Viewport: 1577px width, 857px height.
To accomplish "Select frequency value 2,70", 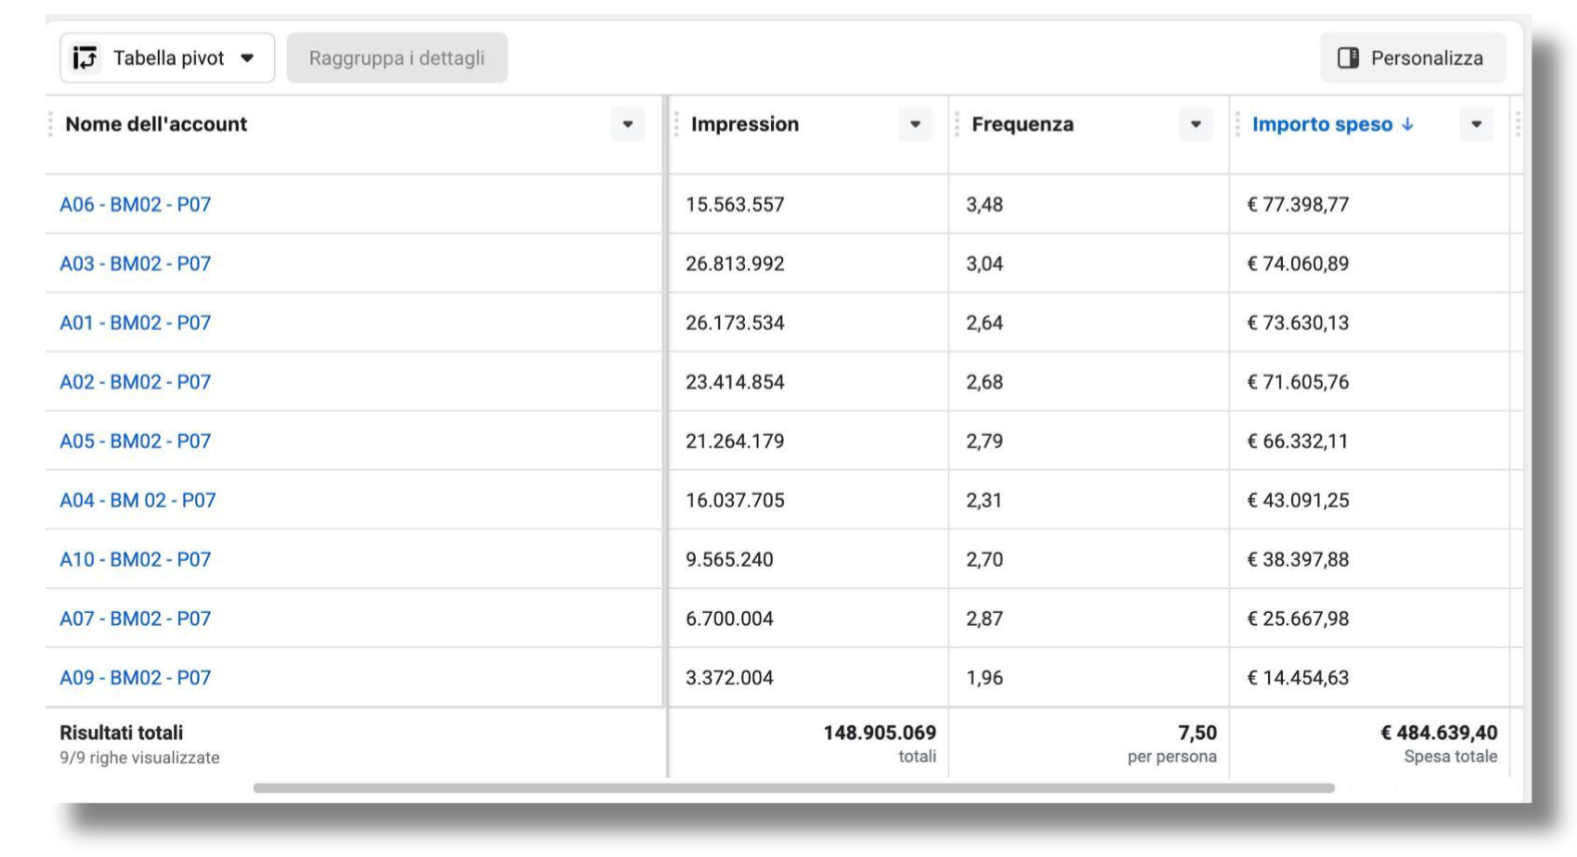I will point(984,558).
